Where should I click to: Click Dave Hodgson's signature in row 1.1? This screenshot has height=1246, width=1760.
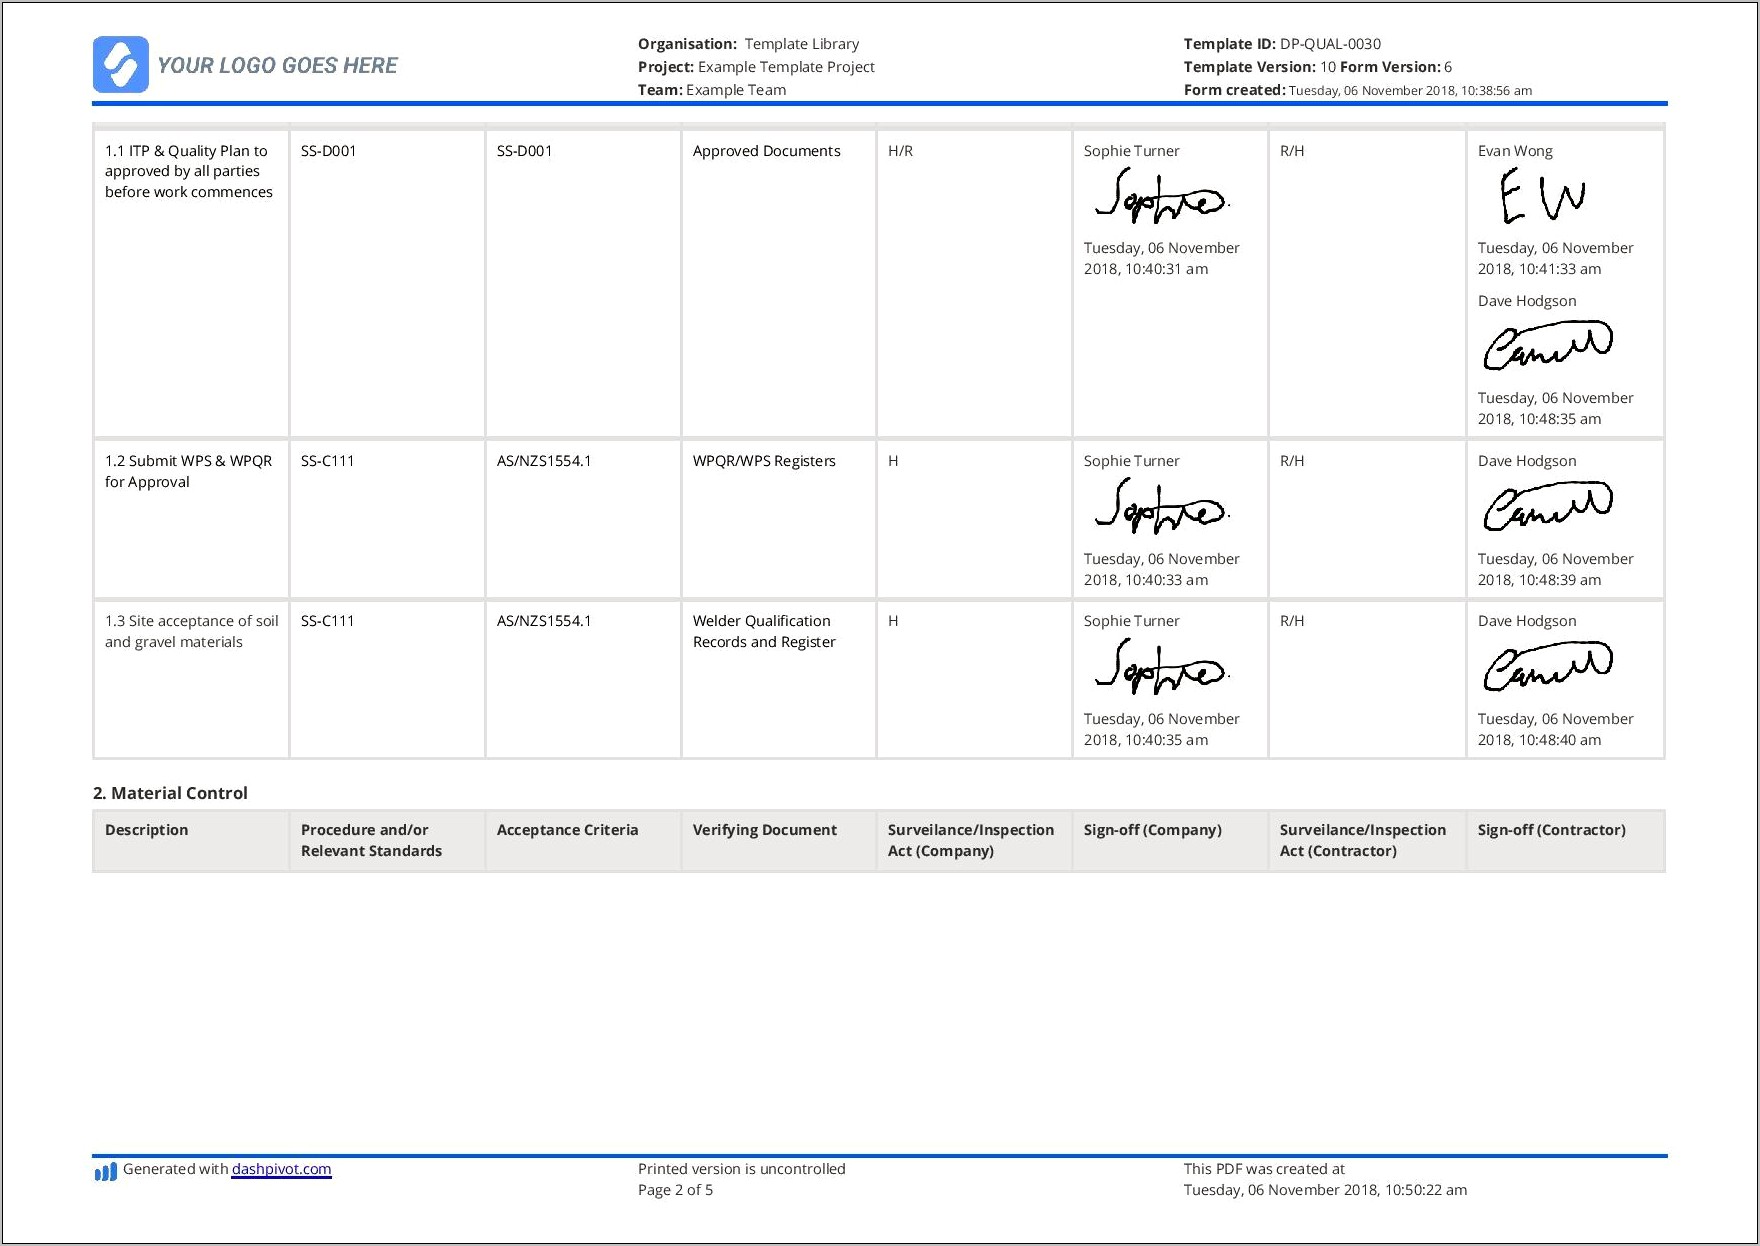[1546, 346]
